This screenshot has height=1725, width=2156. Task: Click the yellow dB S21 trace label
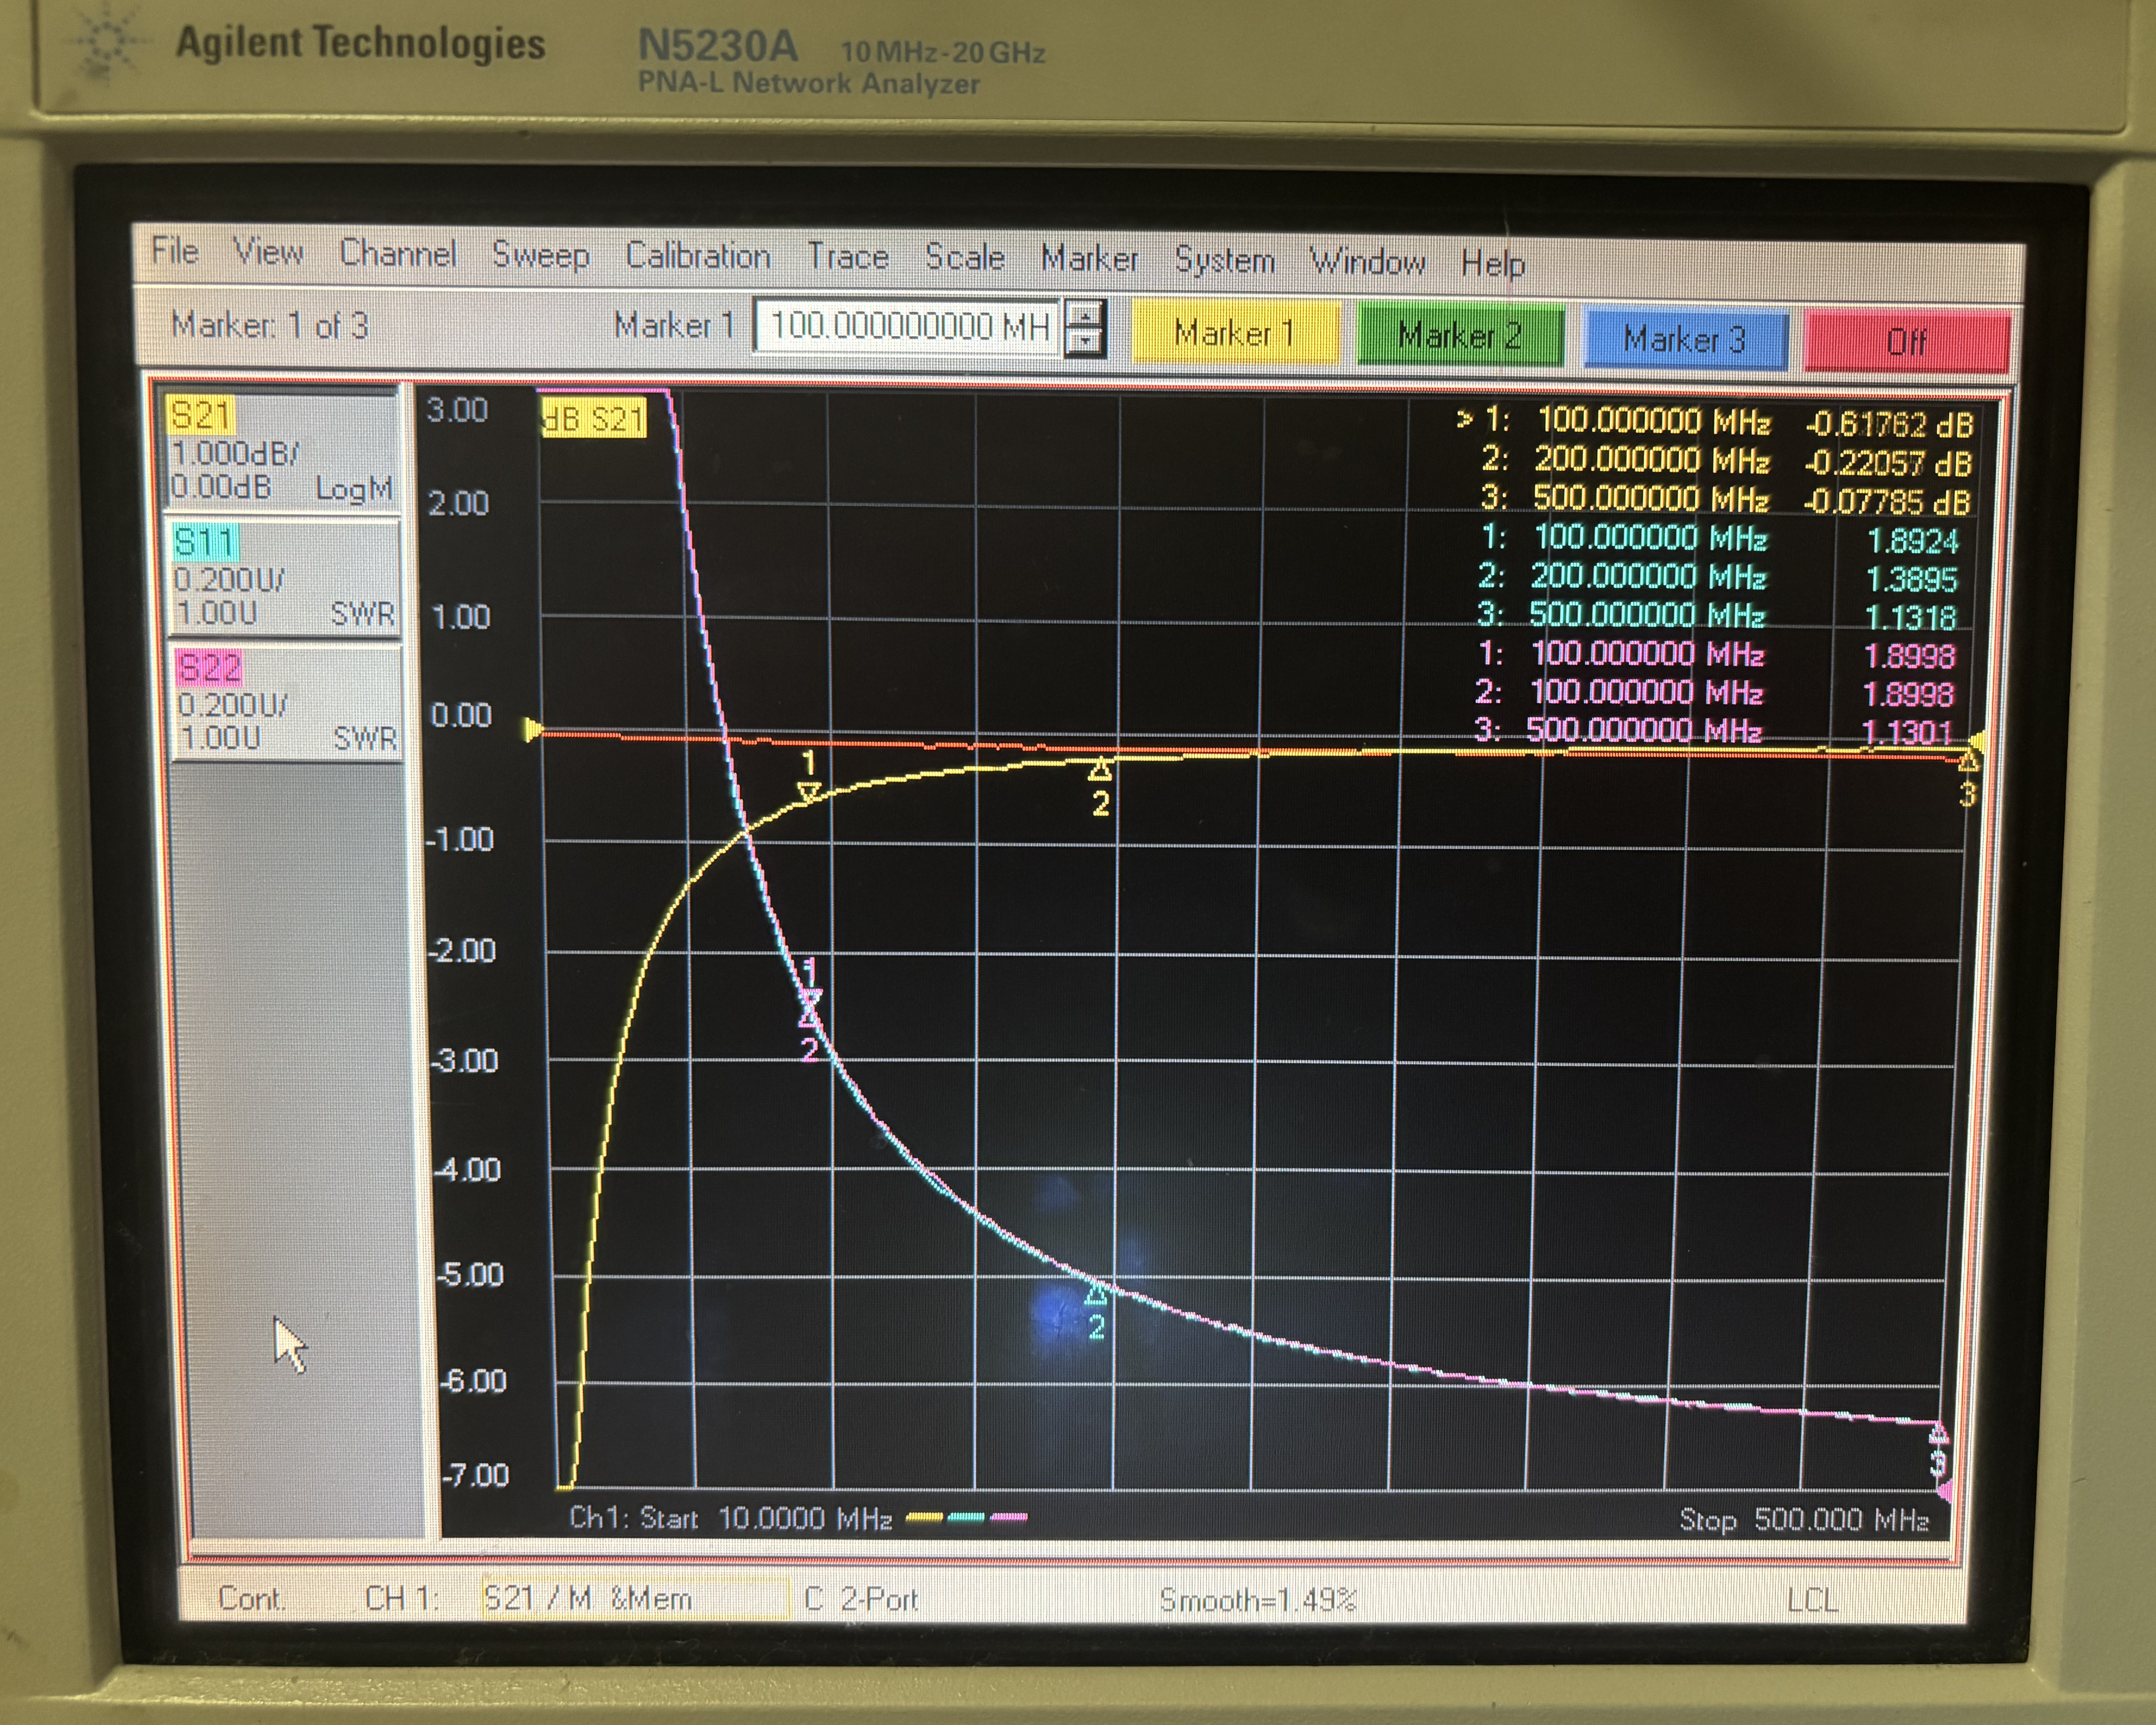point(594,418)
